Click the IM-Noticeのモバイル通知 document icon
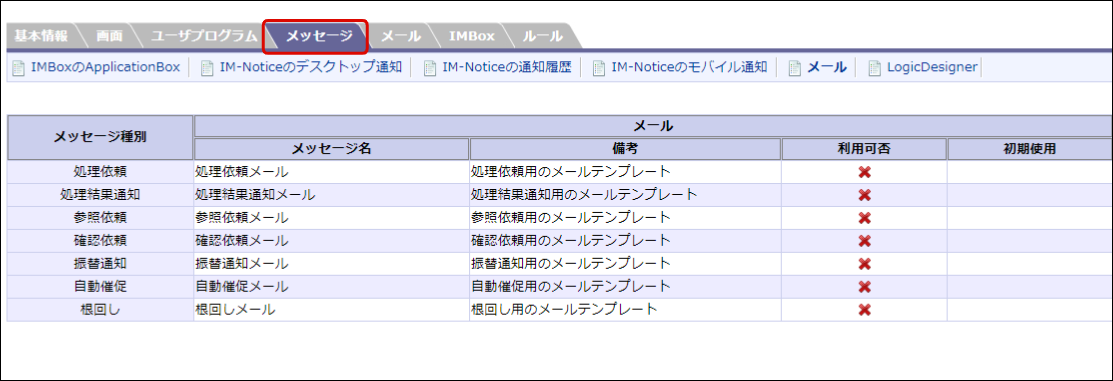Image resolution: width=1113 pixels, height=381 pixels. 599,68
